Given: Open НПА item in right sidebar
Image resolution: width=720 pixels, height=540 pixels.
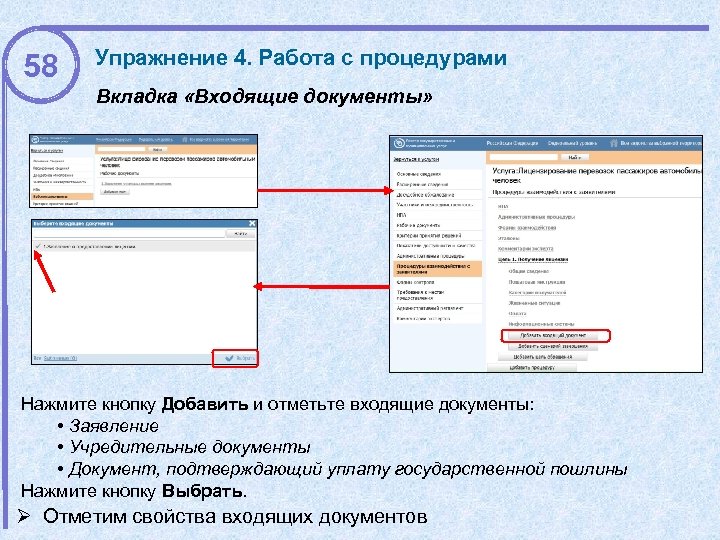Looking at the screenshot, I should pyautogui.click(x=401, y=215).
